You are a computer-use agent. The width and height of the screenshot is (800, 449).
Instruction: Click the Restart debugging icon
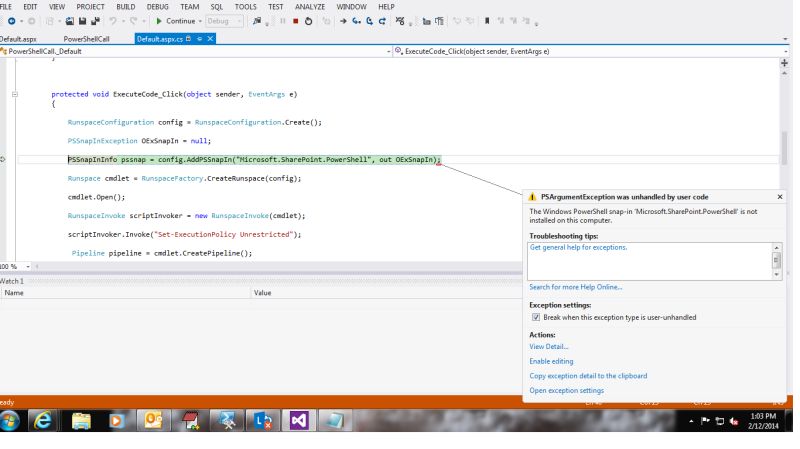(308, 21)
